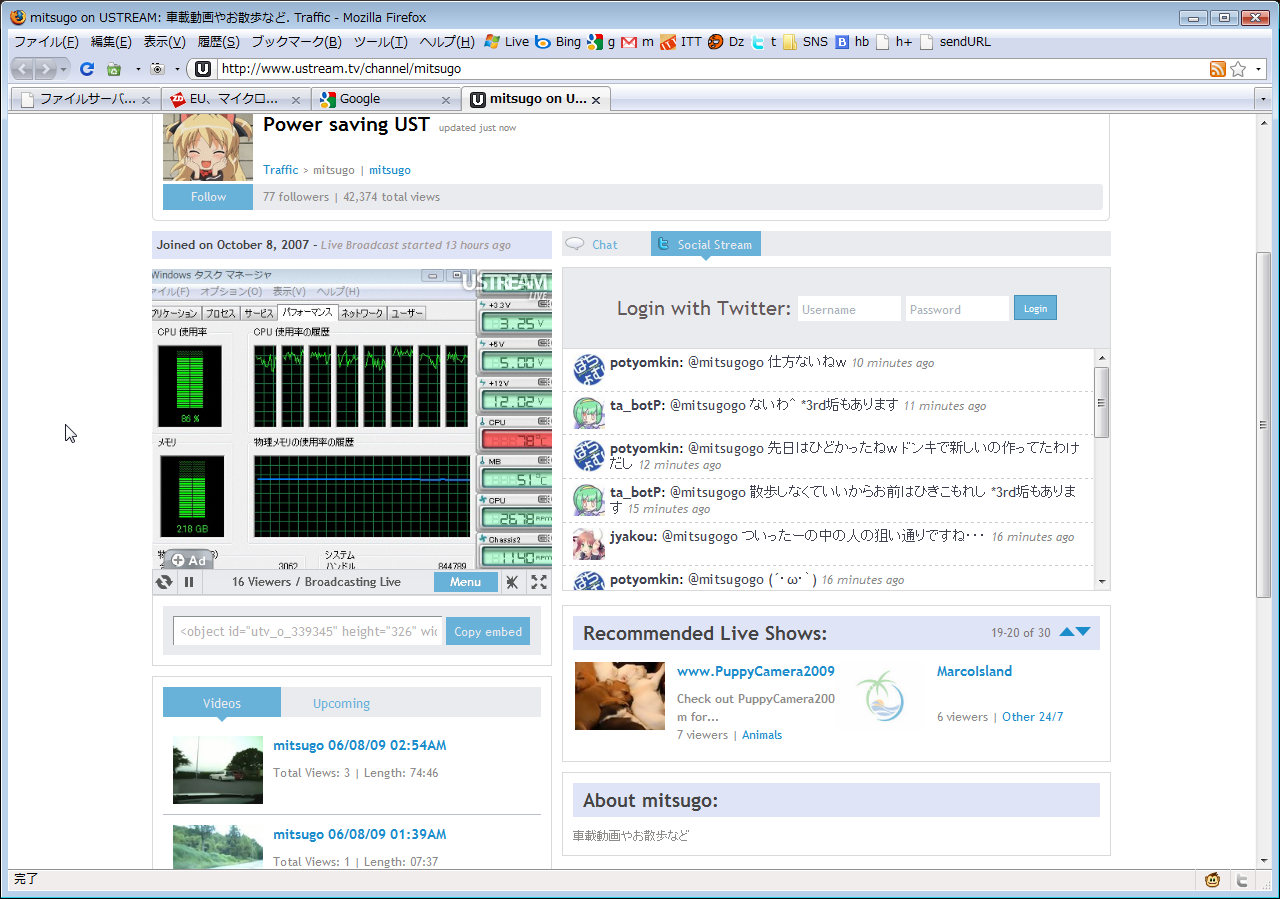The width and height of the screenshot is (1280, 899).
Task: Go back using the browser Back arrow
Action: (23, 69)
